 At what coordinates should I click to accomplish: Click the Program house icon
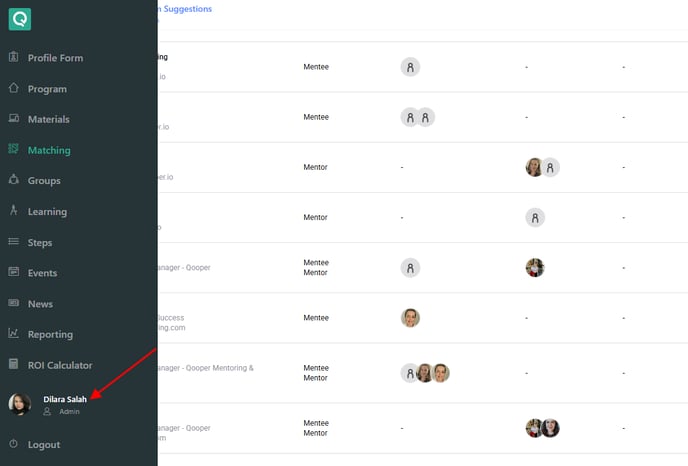pyautogui.click(x=14, y=89)
